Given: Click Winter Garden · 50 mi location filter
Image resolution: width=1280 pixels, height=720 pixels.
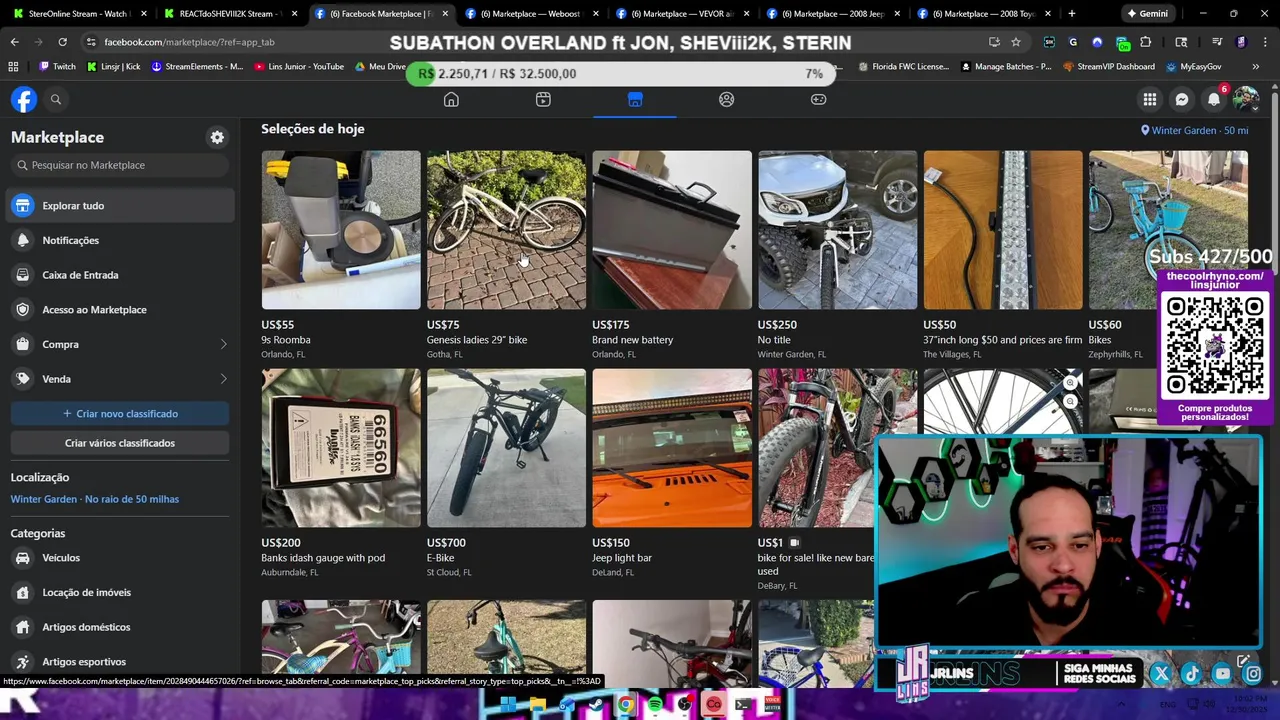Looking at the screenshot, I should point(1195,130).
